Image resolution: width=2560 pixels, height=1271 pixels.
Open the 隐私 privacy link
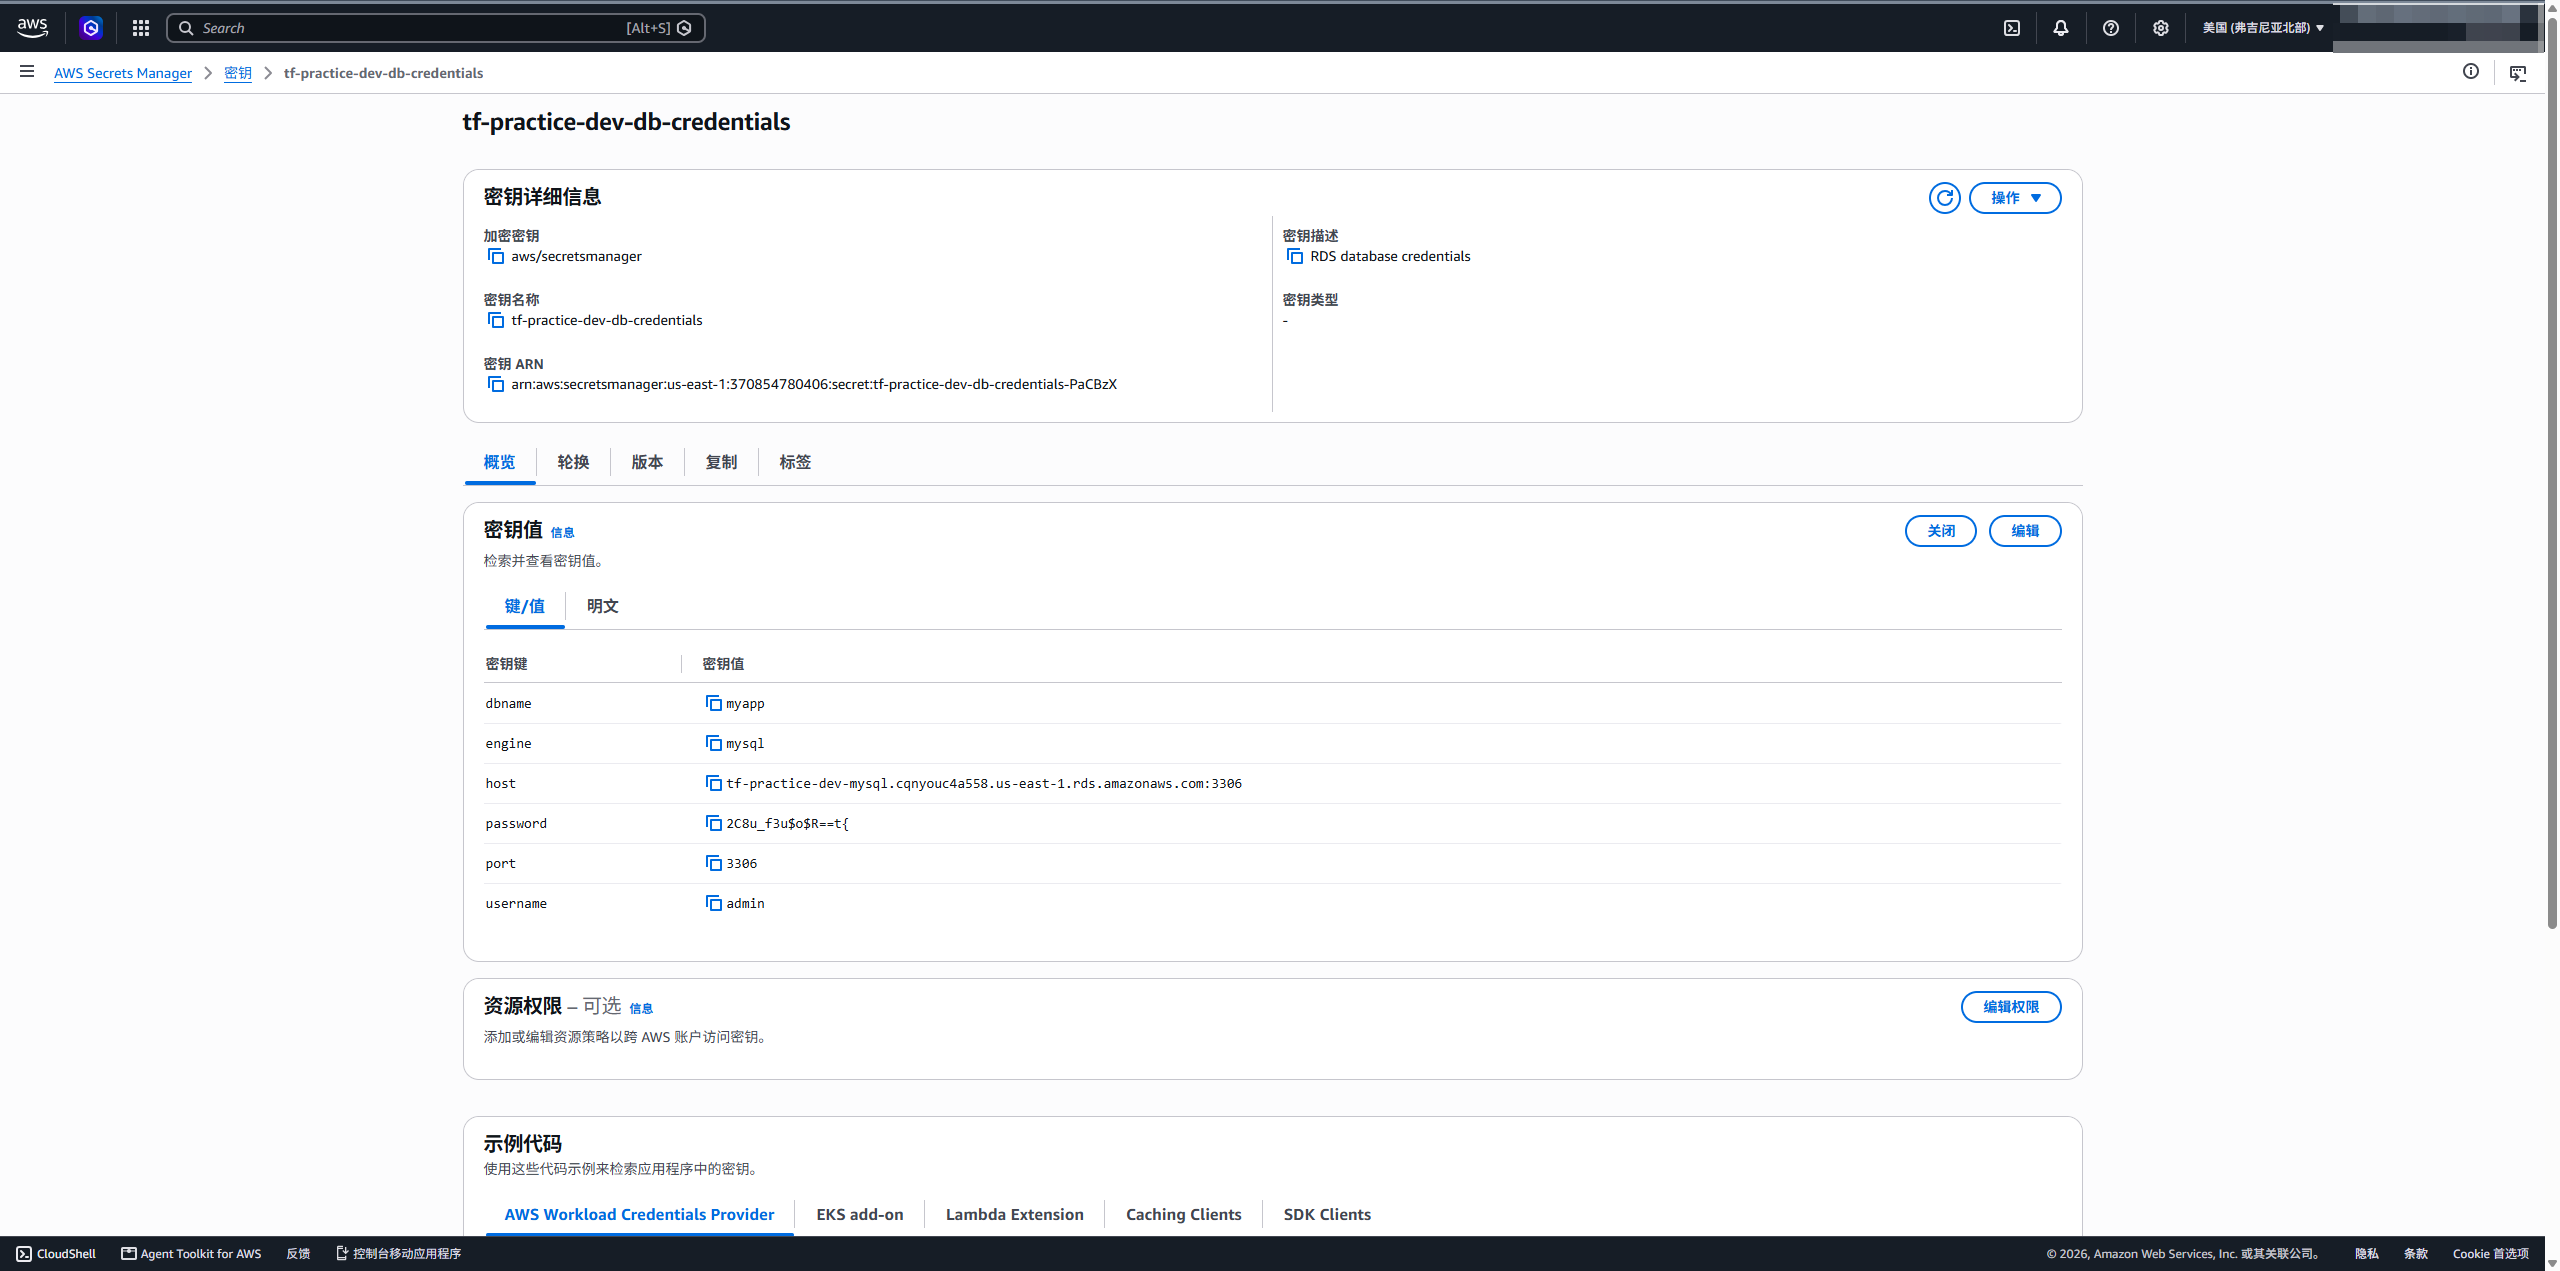pyautogui.click(x=2367, y=1254)
